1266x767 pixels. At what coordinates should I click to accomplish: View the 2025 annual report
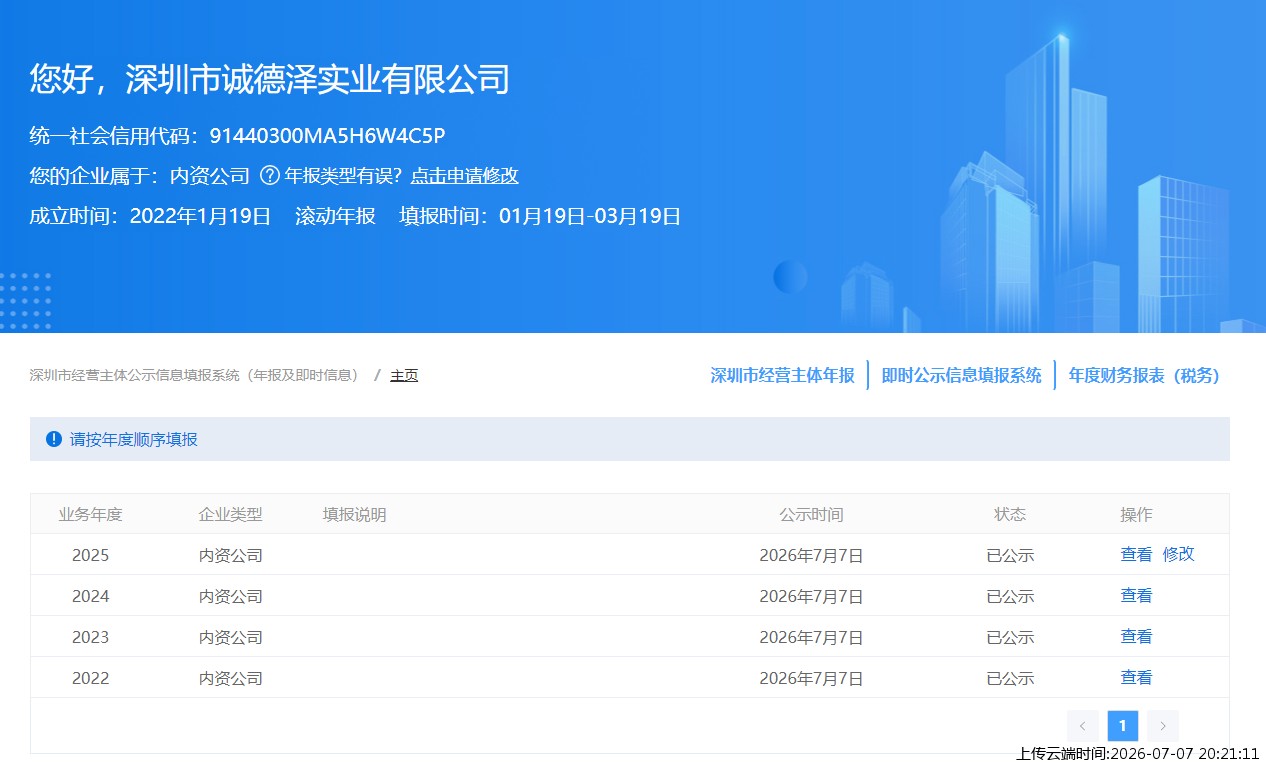click(1136, 554)
